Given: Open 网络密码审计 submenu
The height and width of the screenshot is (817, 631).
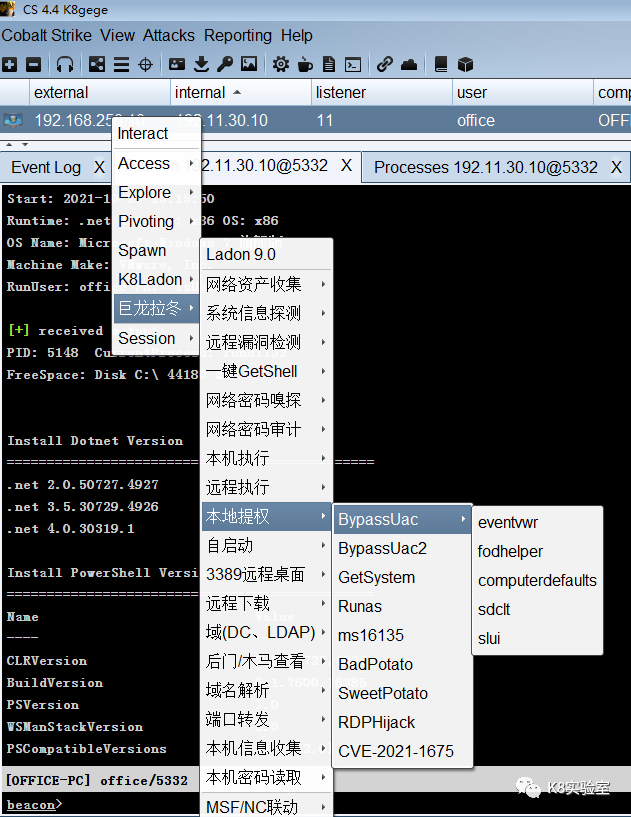Looking at the screenshot, I should click(266, 430).
